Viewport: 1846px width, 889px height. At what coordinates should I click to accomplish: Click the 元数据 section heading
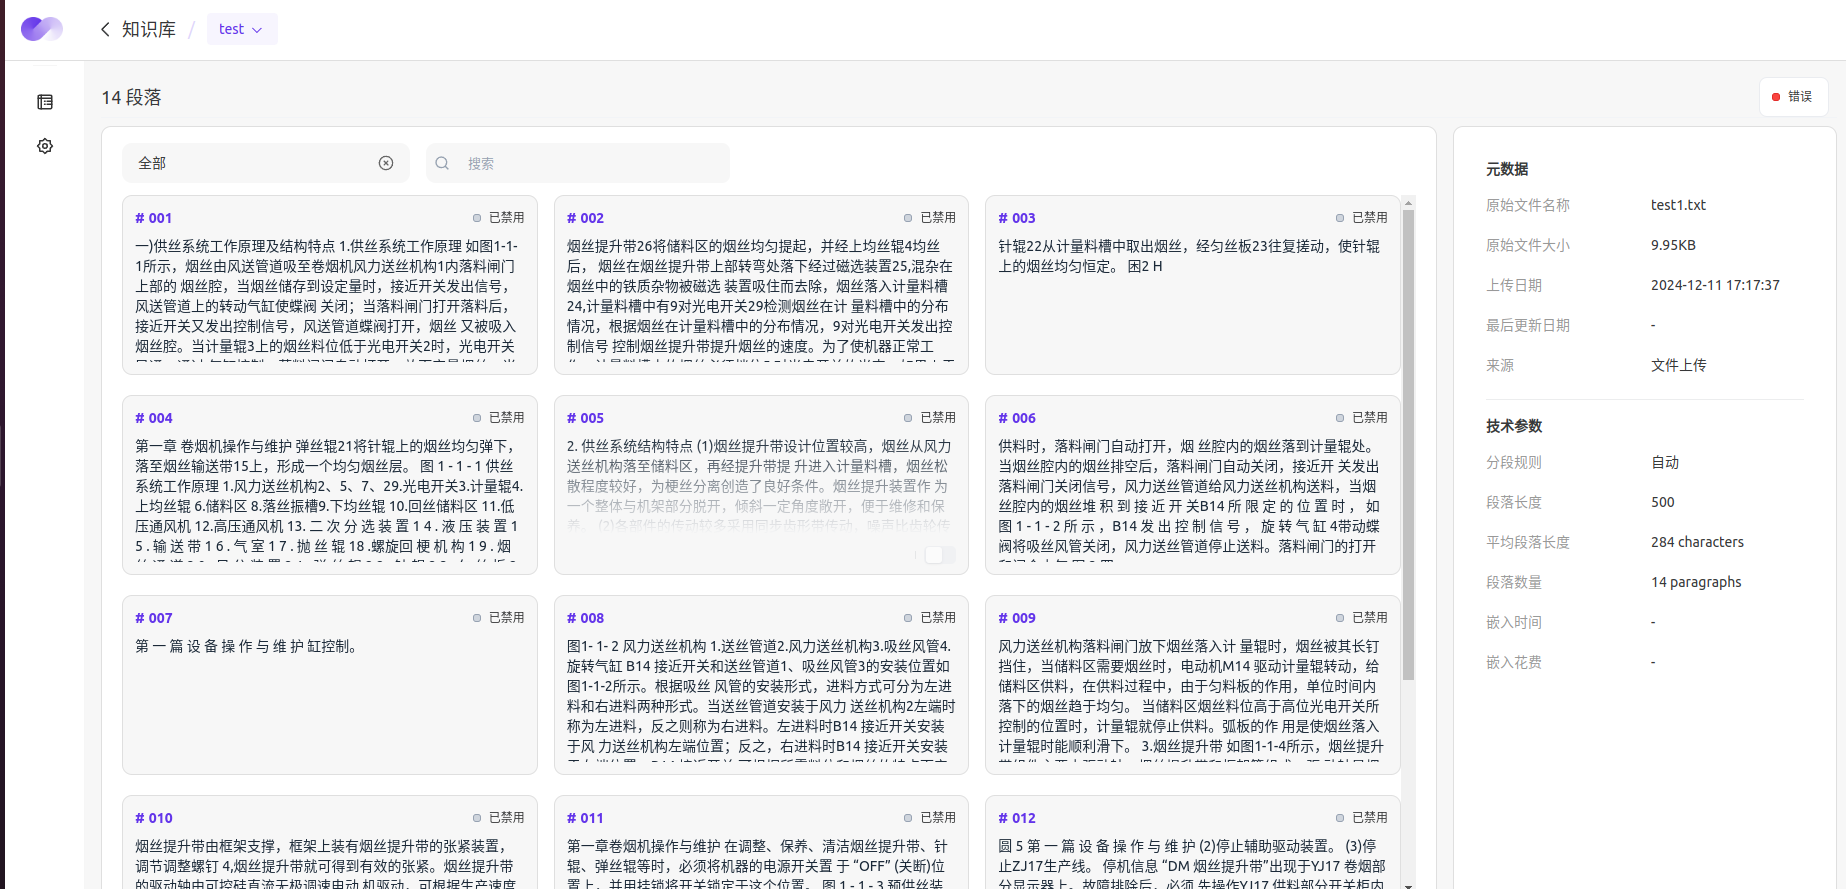pos(1507,169)
